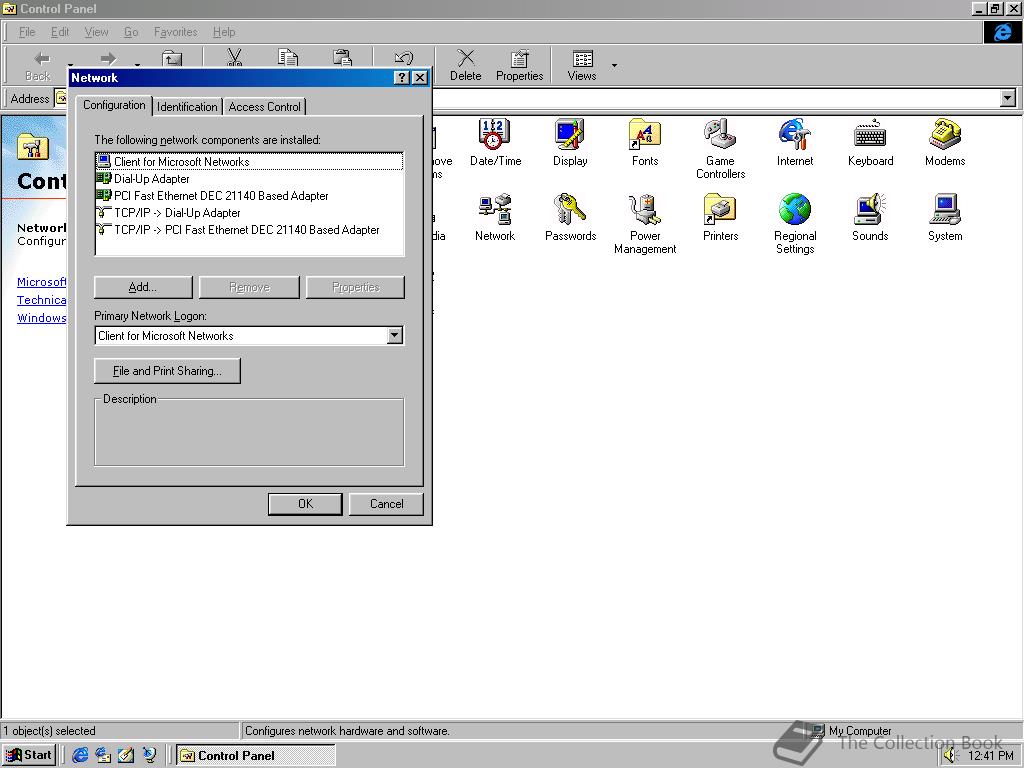The height and width of the screenshot is (768, 1024).
Task: Click the Show Desktop quick launch icon
Action: pos(126,756)
